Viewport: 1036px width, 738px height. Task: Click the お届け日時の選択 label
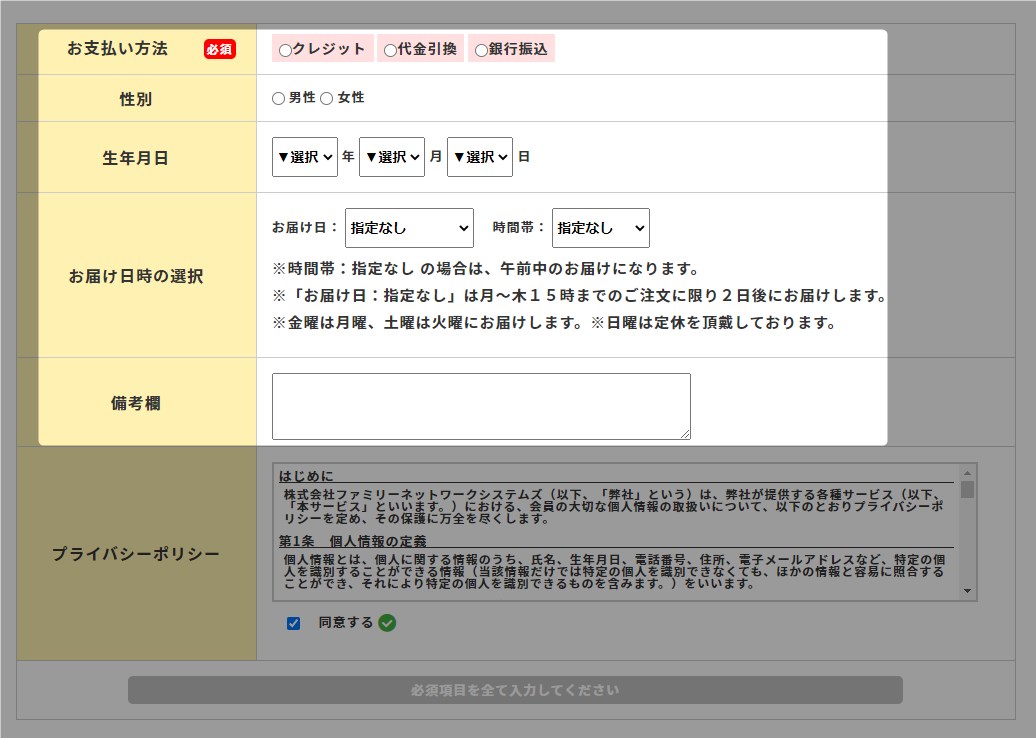(x=135, y=276)
